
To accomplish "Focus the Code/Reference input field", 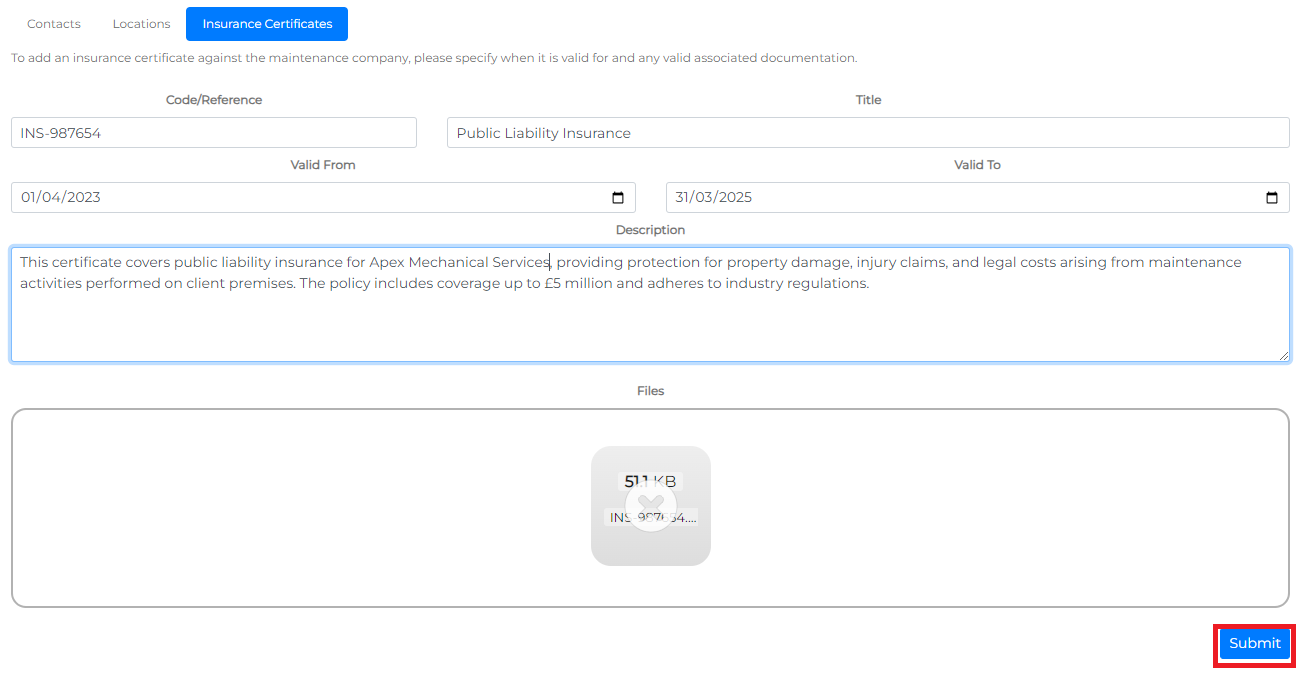I will [213, 132].
